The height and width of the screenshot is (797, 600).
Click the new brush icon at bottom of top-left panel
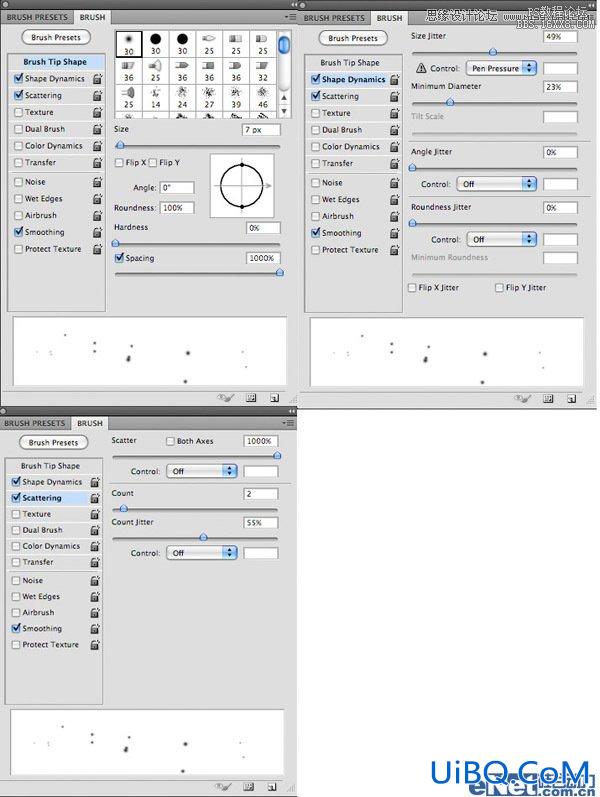point(275,398)
